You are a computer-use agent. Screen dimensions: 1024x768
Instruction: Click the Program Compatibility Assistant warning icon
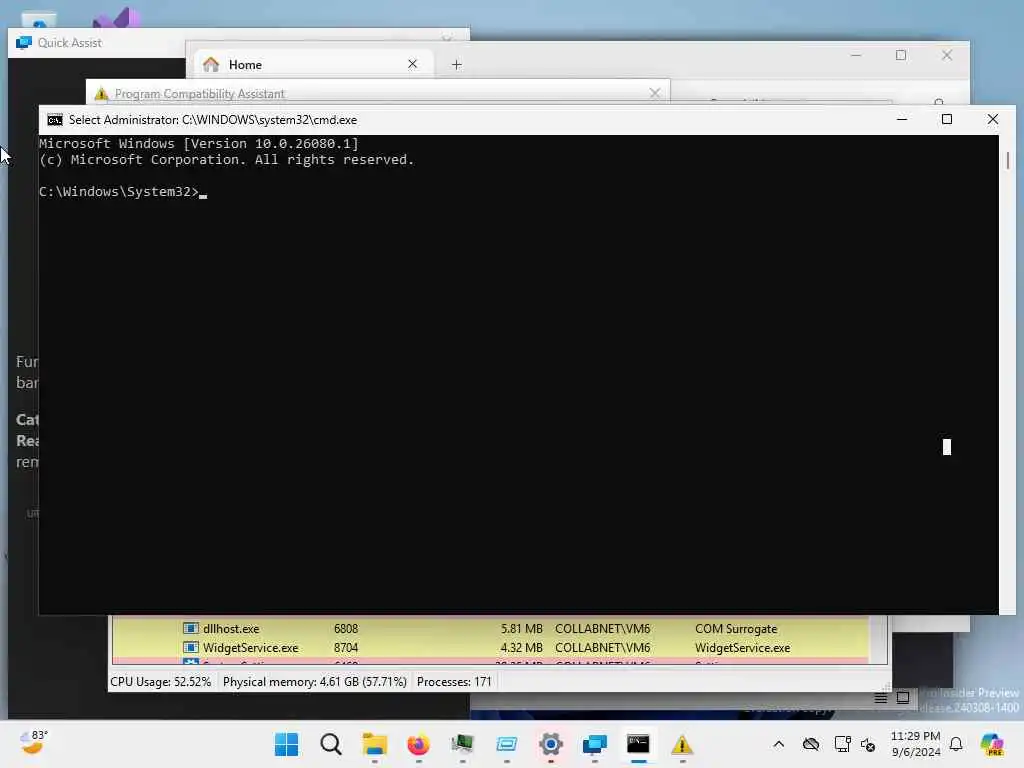coord(101,94)
